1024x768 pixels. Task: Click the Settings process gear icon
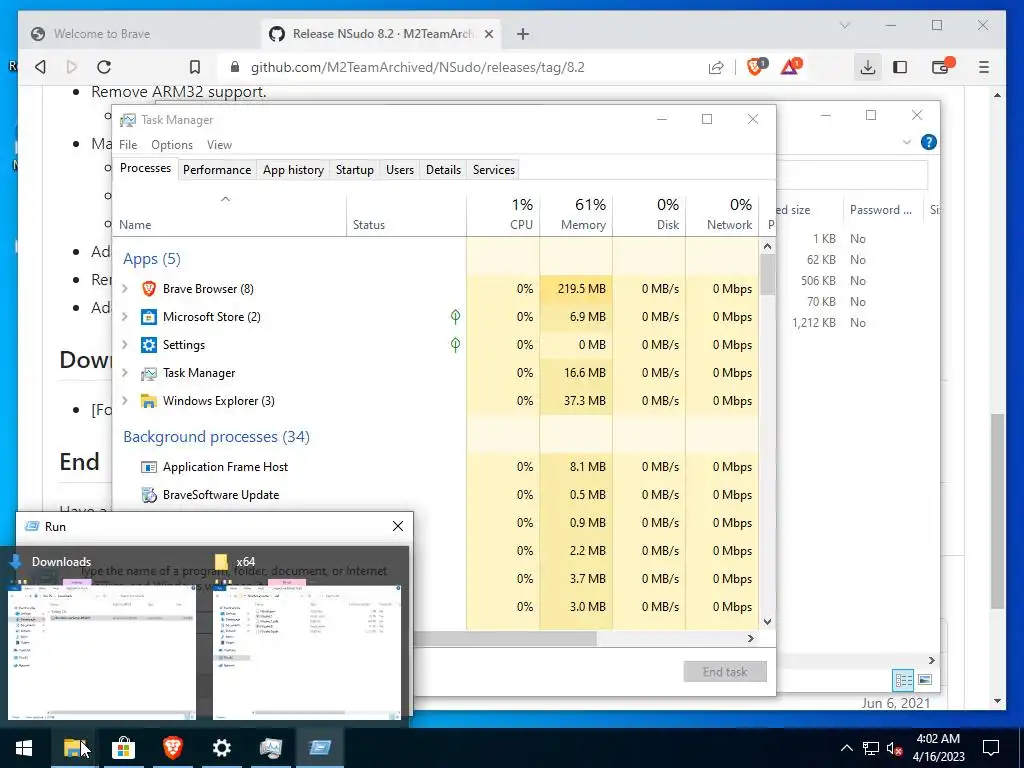pyautogui.click(x=149, y=345)
